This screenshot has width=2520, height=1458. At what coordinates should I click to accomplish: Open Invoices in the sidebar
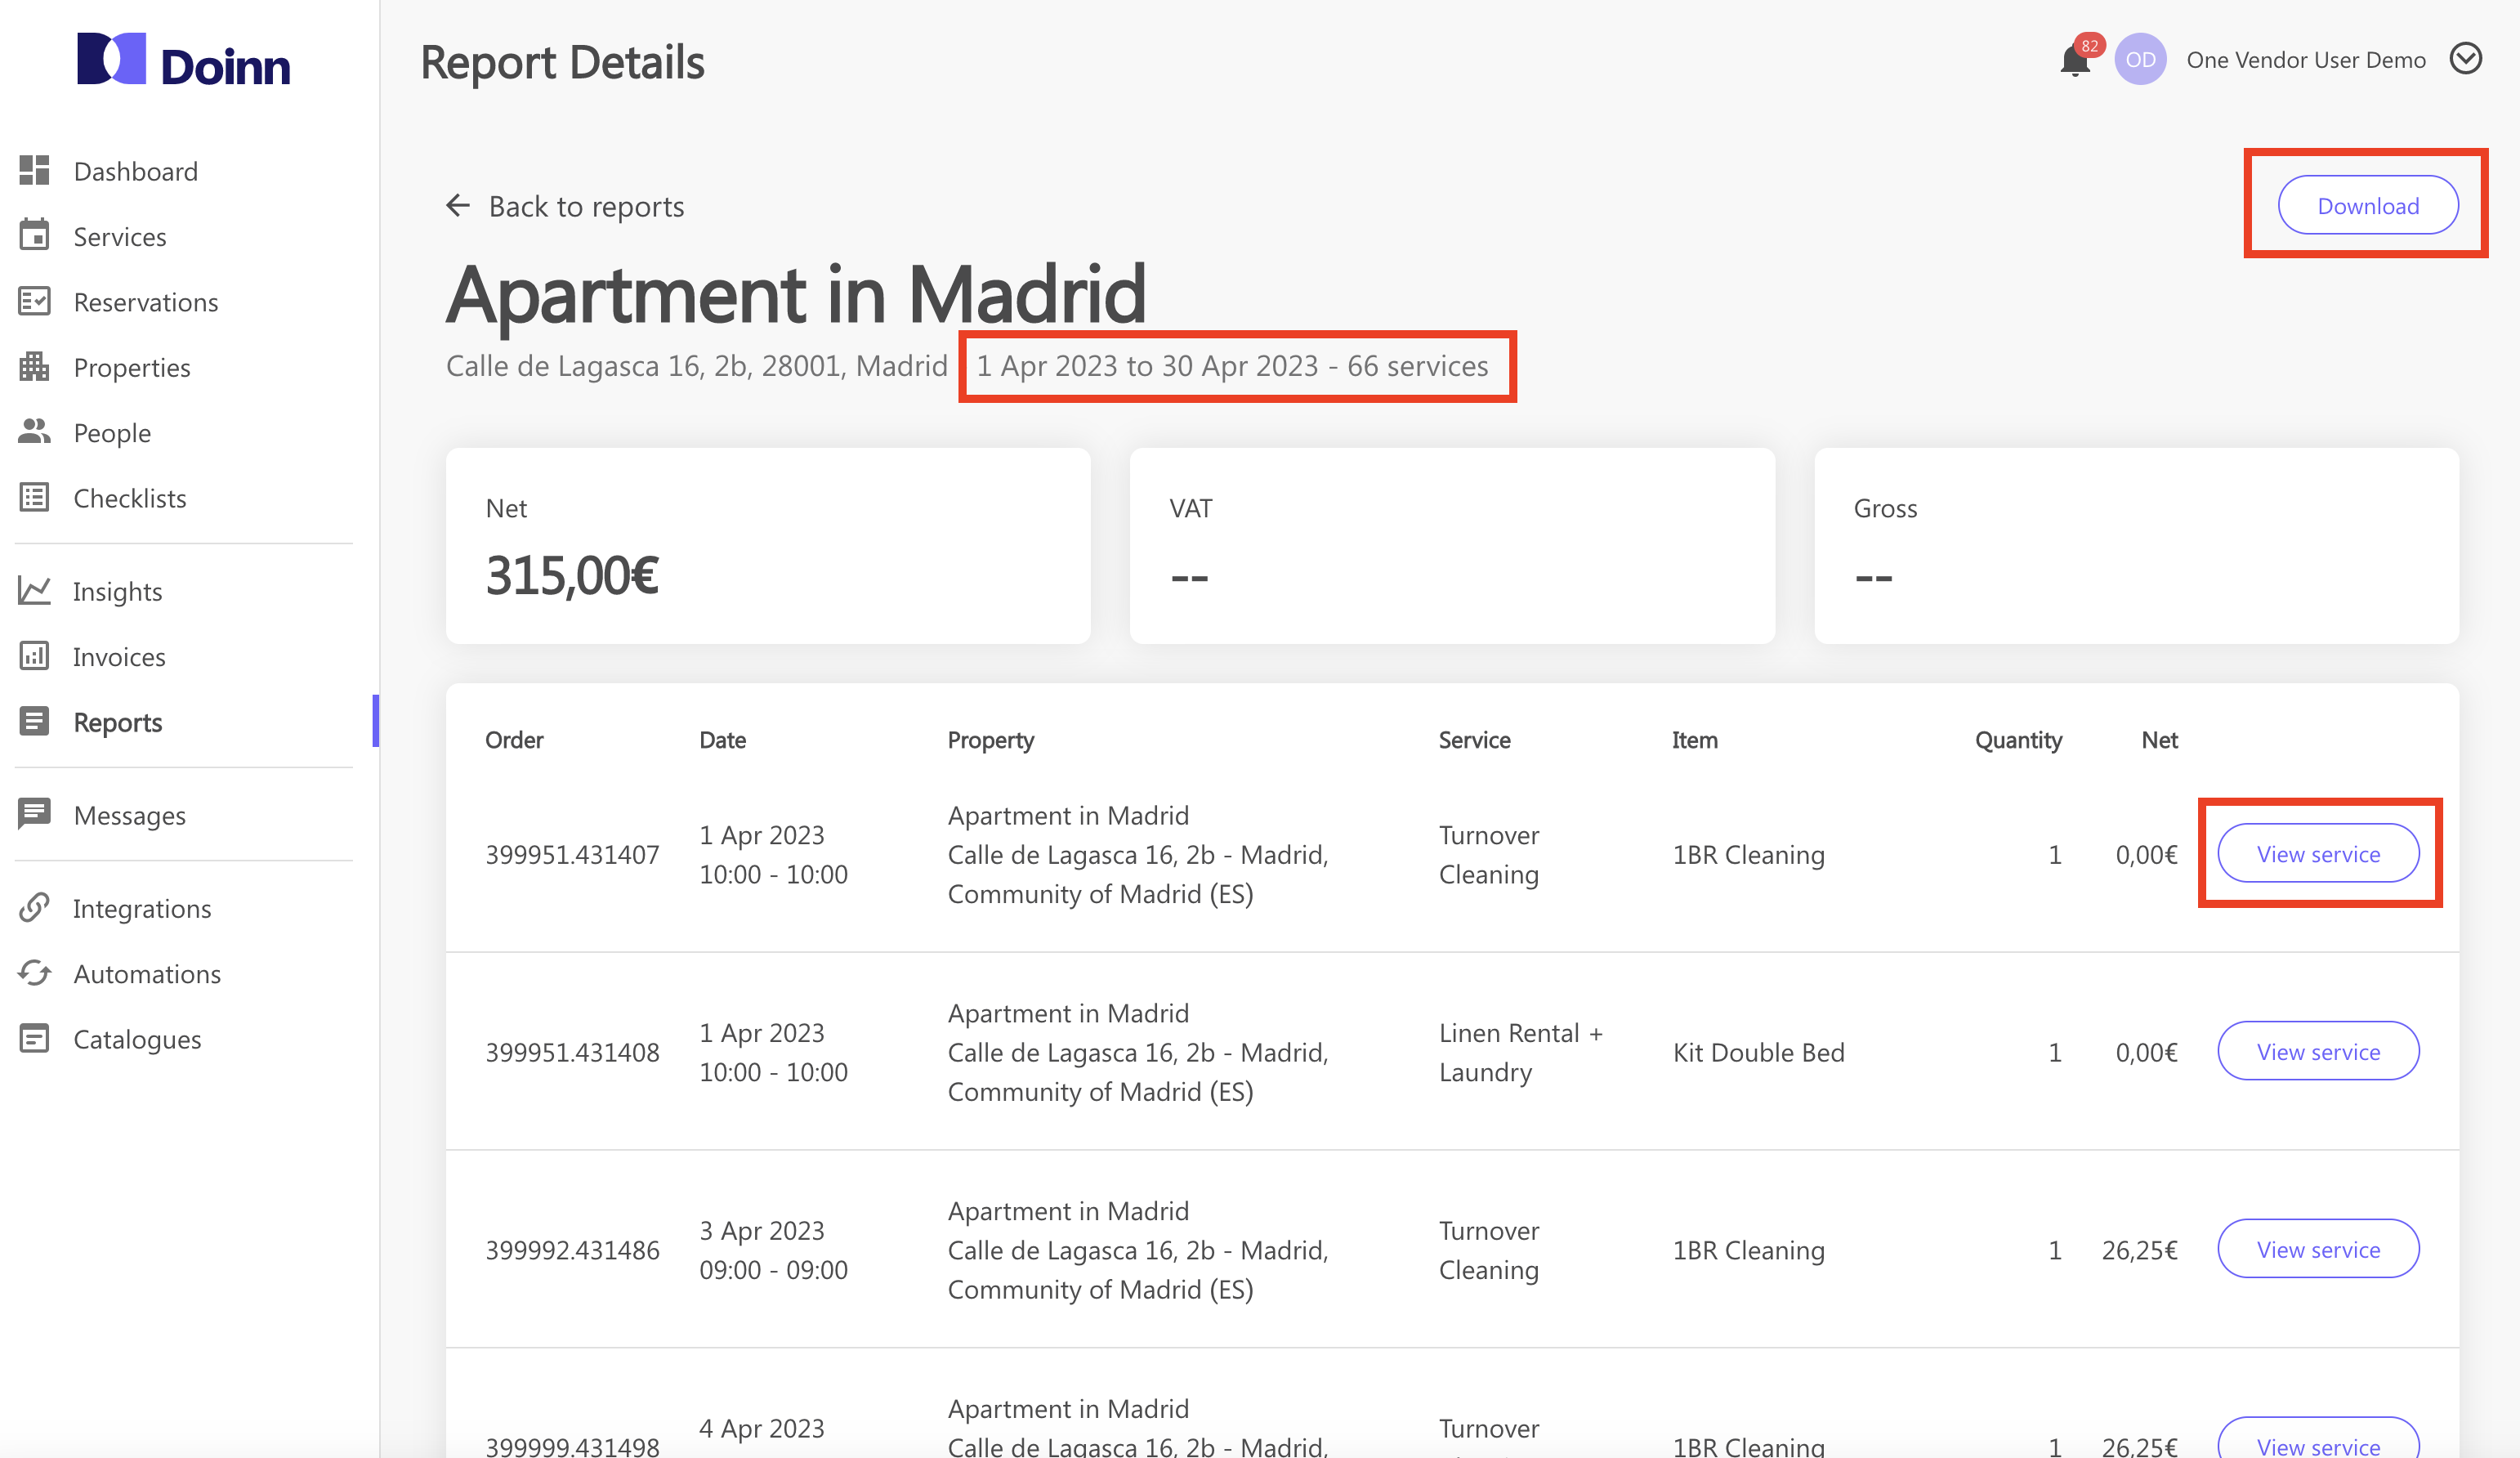[119, 656]
